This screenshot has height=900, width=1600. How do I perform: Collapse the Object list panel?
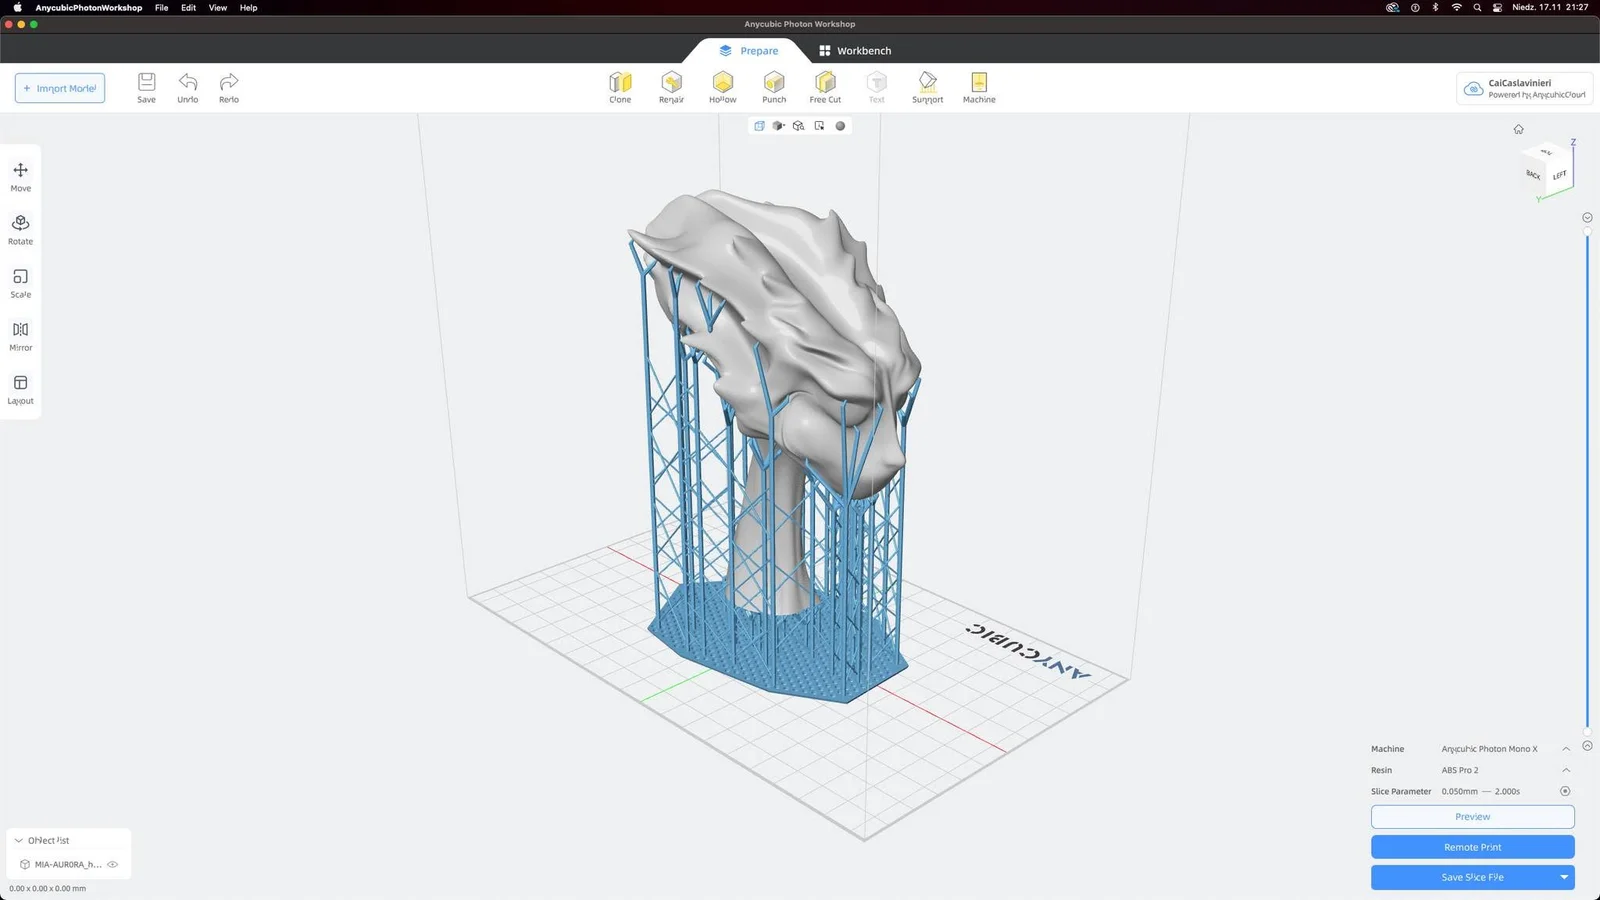pyautogui.click(x=18, y=840)
